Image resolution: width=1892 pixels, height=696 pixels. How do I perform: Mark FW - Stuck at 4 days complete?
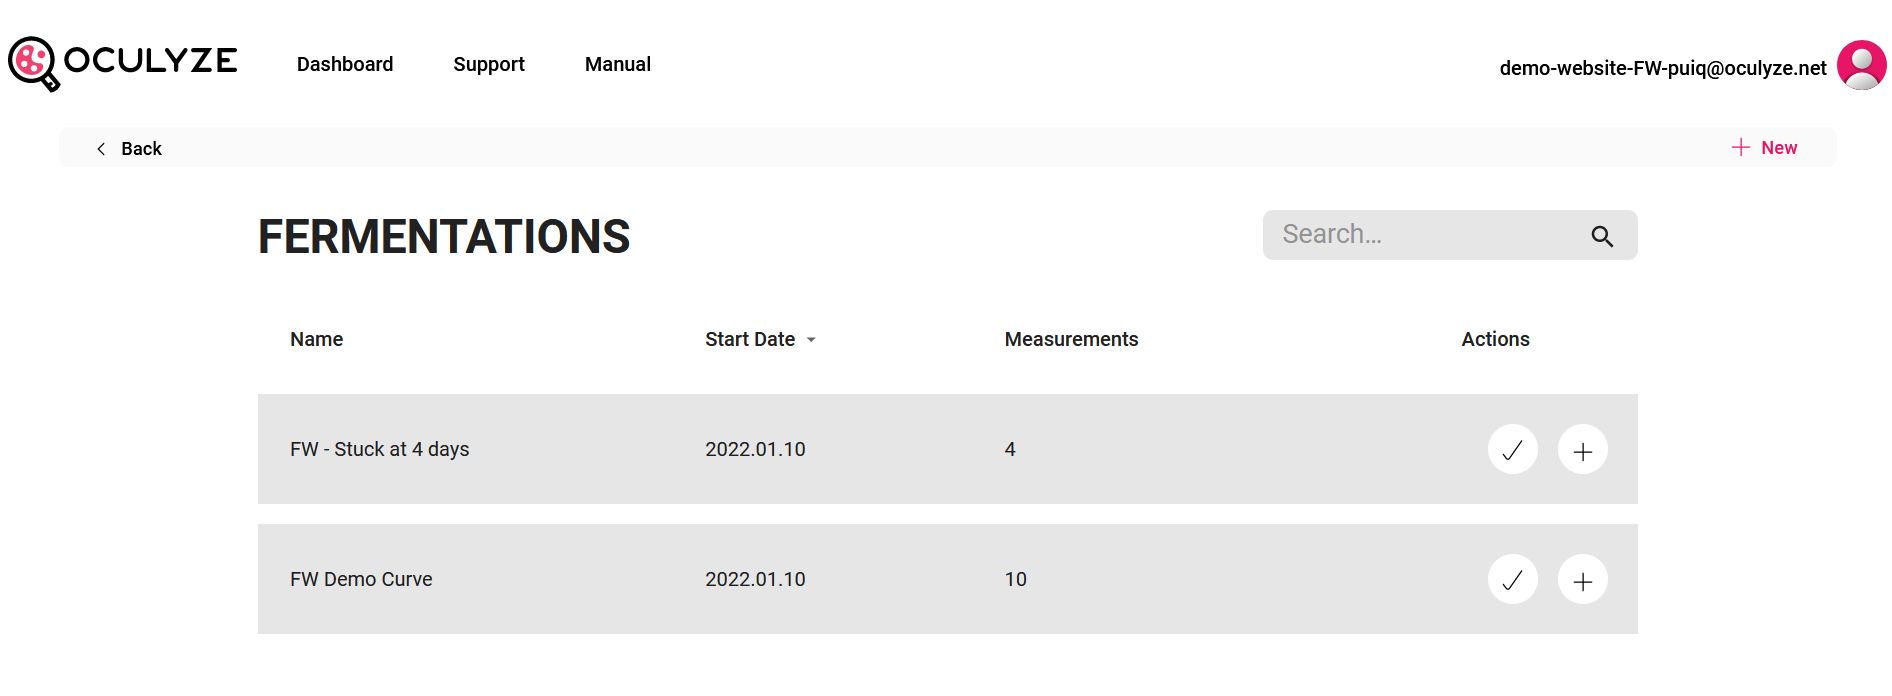pos(1512,449)
